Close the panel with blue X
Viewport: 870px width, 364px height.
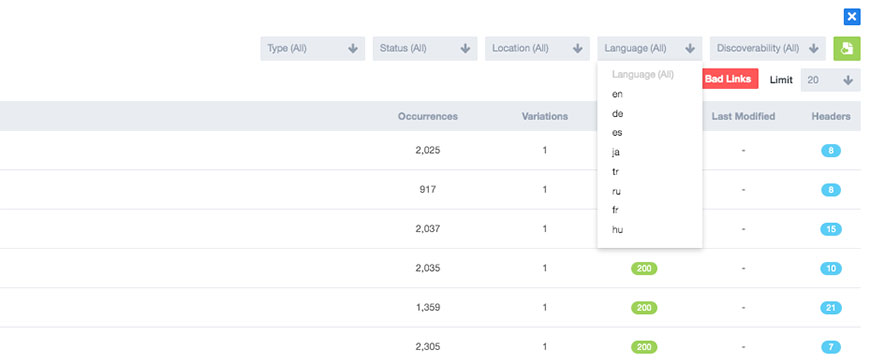pyautogui.click(x=852, y=17)
